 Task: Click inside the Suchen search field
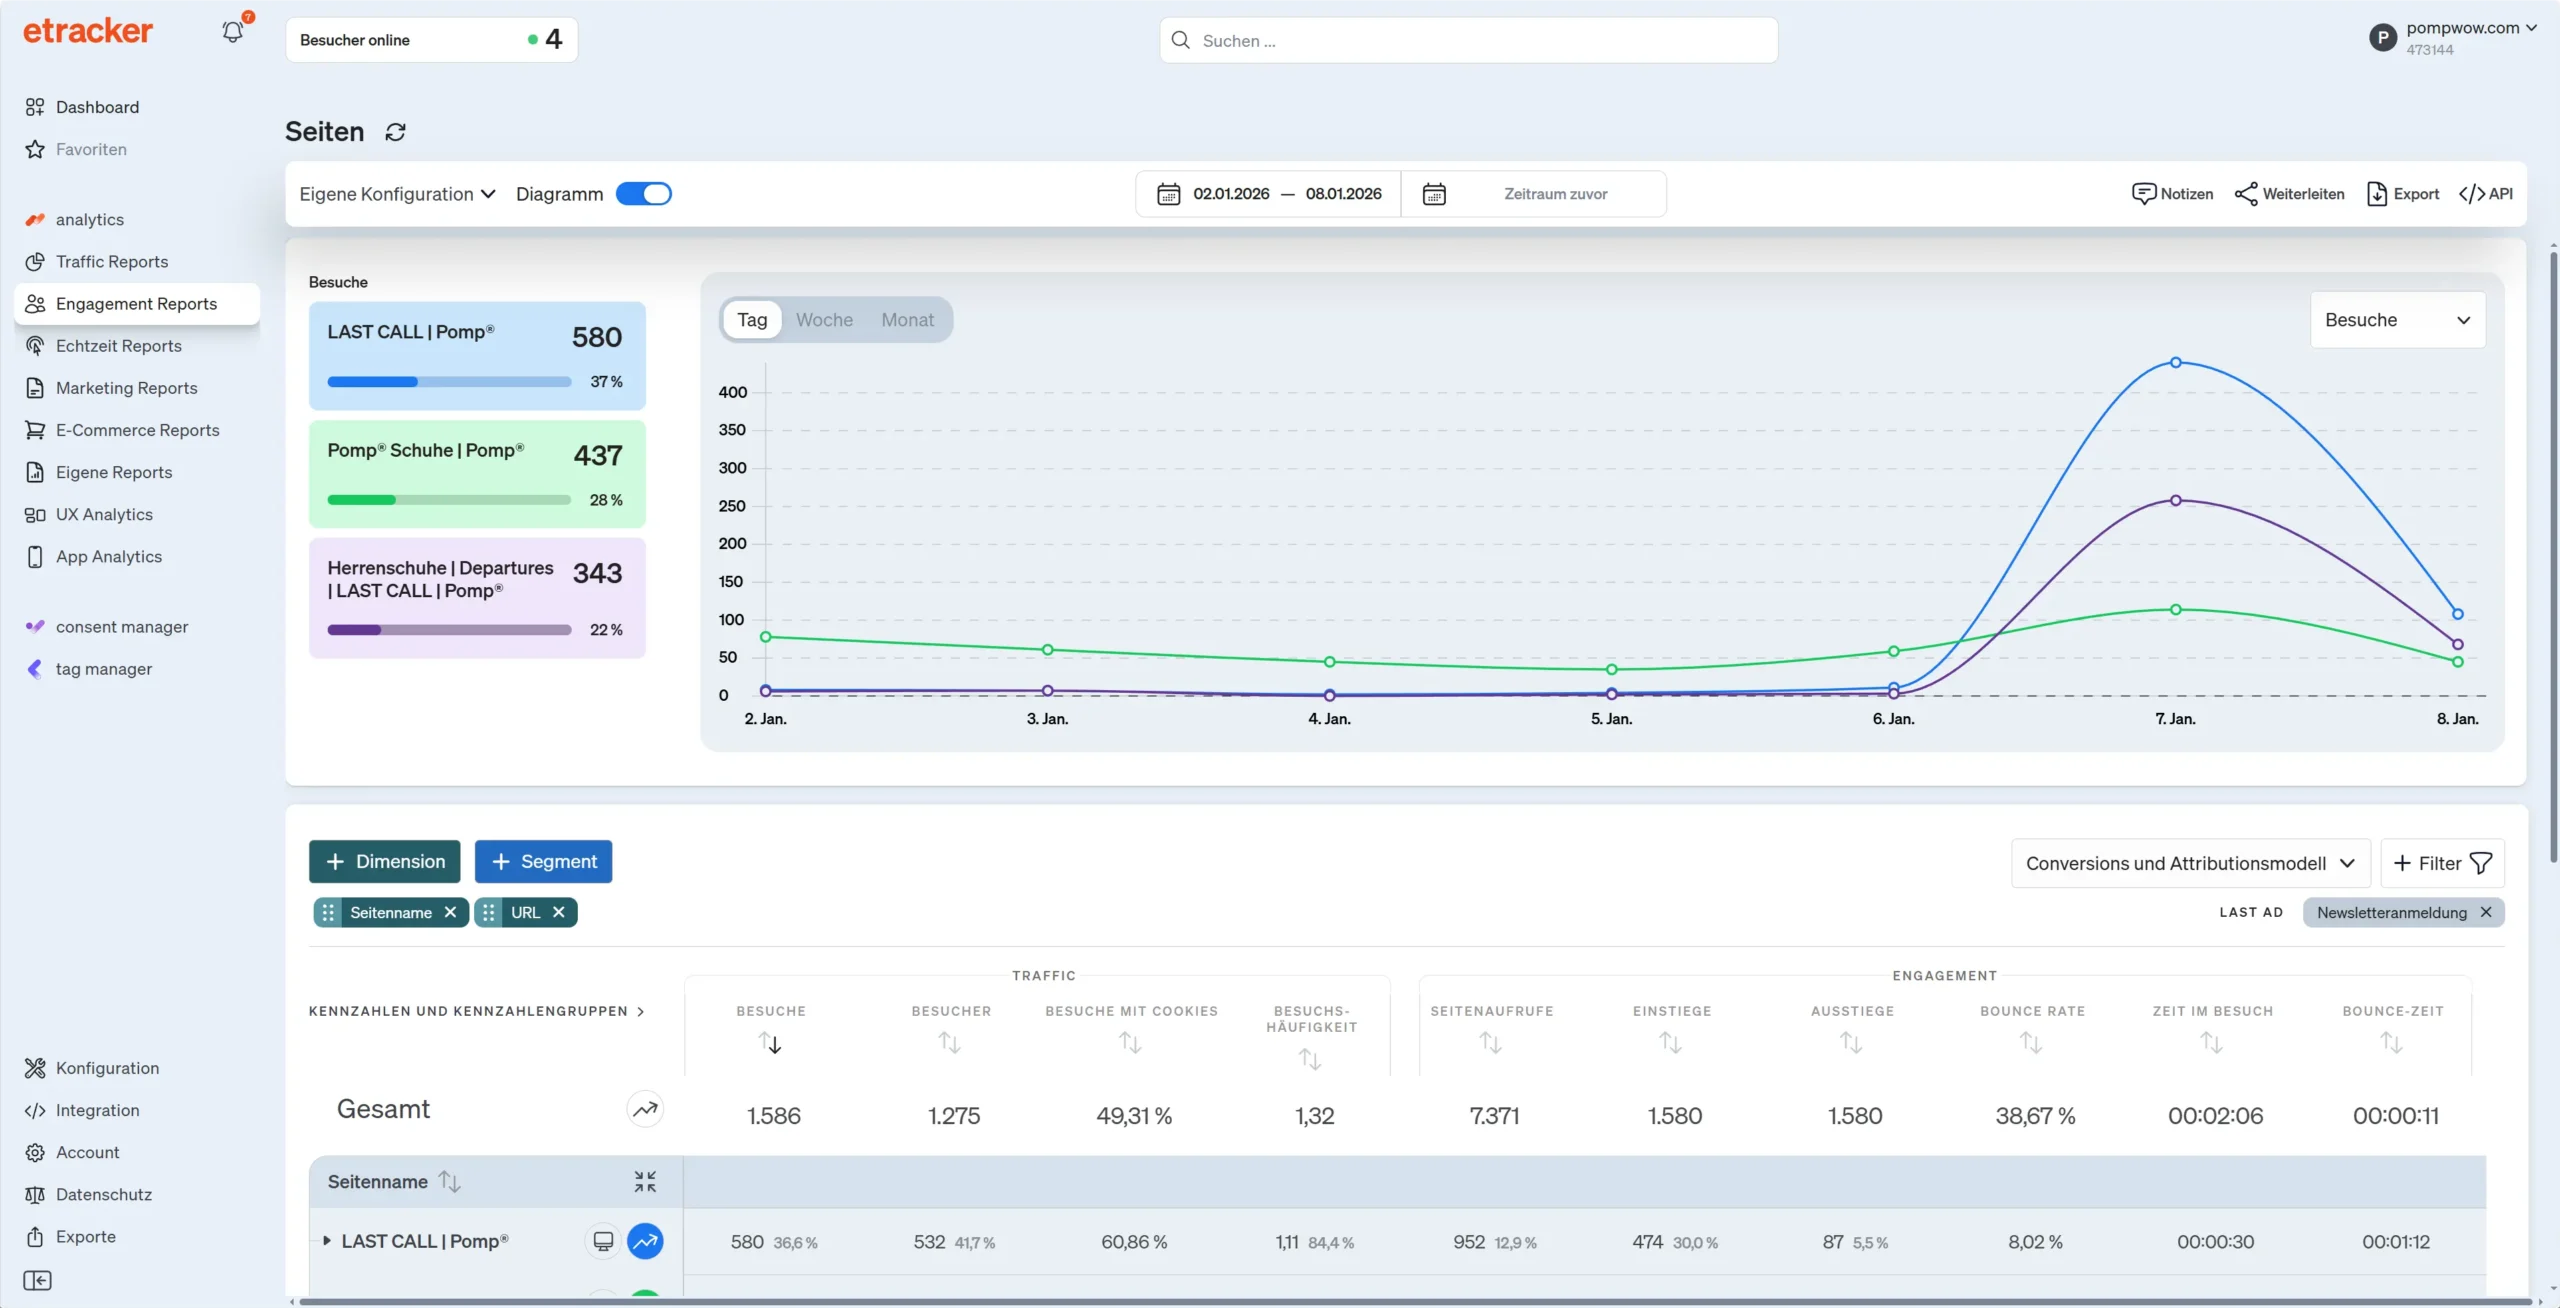pos(1466,40)
